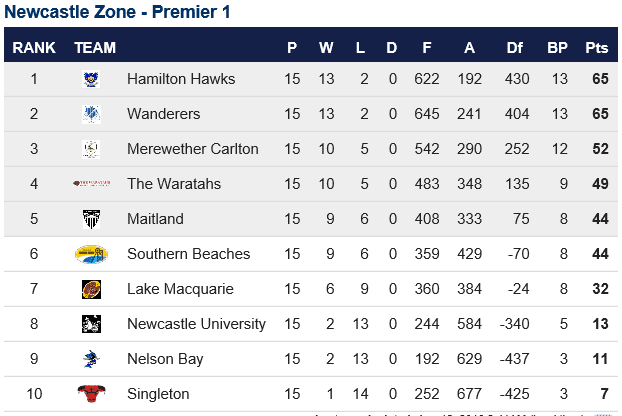Click the BP column header
Image resolution: width=622 pixels, height=416 pixels.
point(557,48)
